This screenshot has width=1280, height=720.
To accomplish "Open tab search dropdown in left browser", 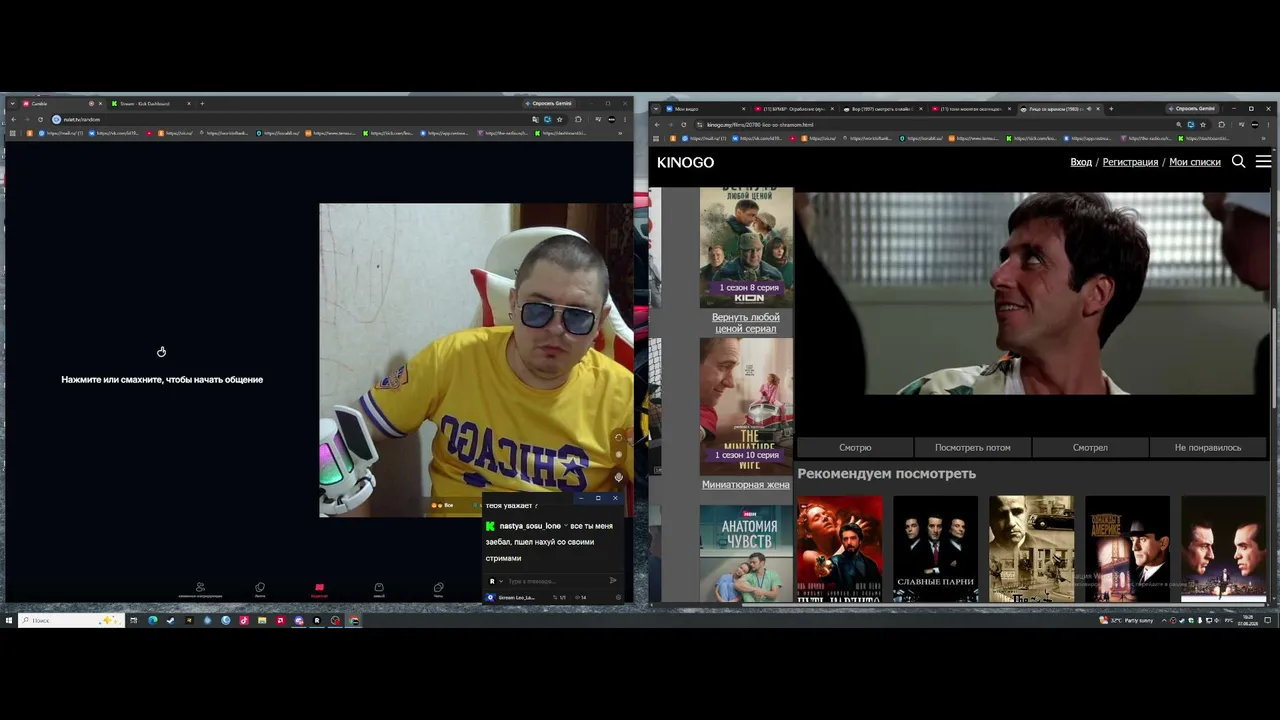I will pos(14,104).
